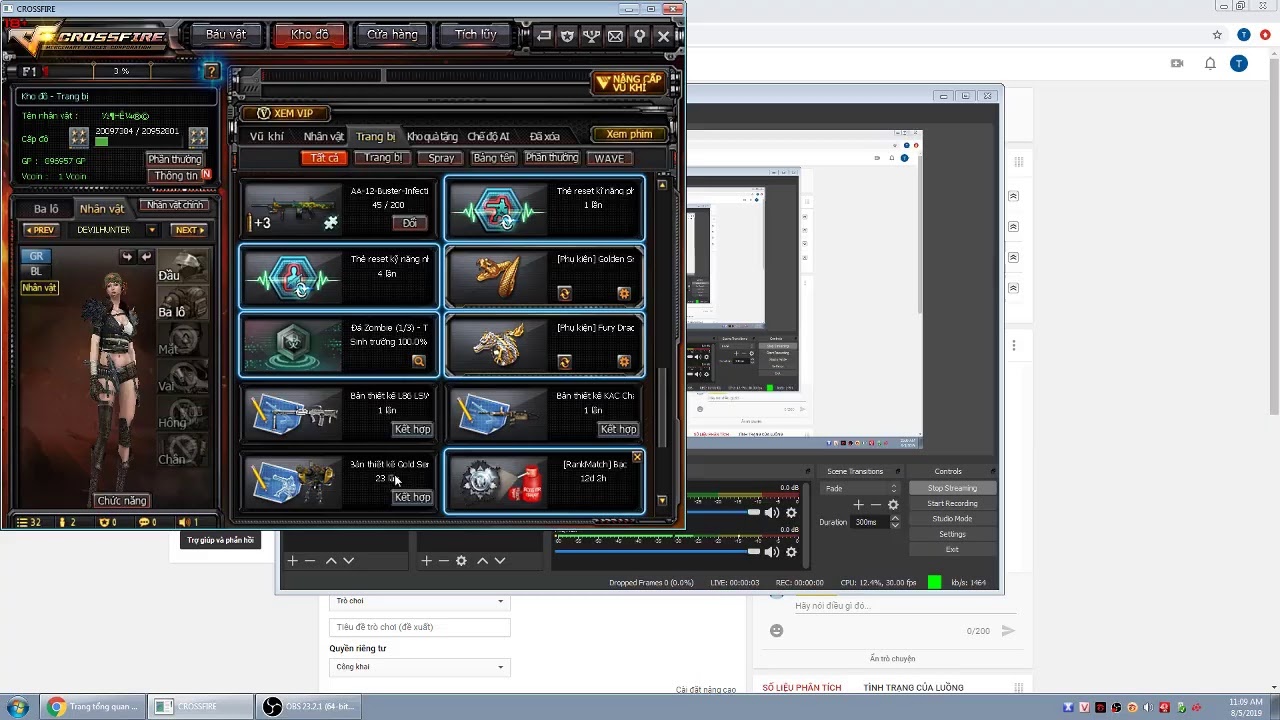Click the light bulb icon in top bar
Image resolution: width=1280 pixels, height=720 pixels.
coord(639,35)
